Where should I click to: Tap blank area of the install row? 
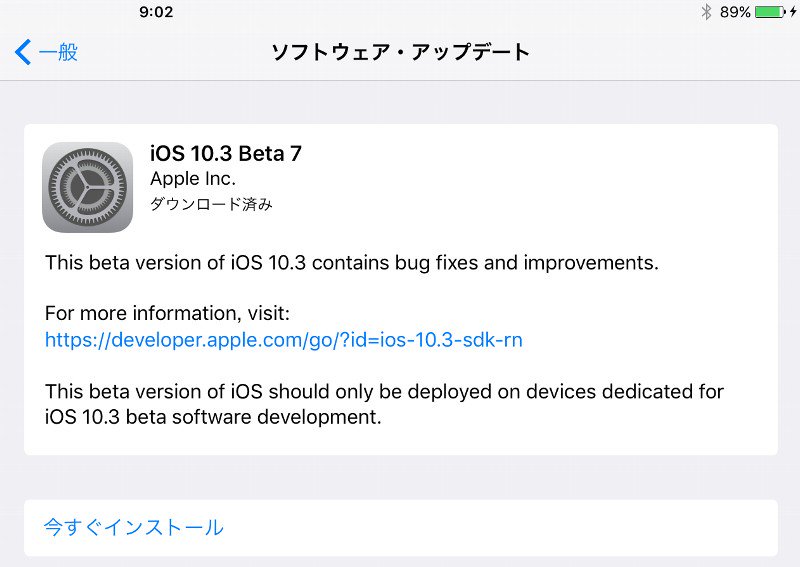500,528
